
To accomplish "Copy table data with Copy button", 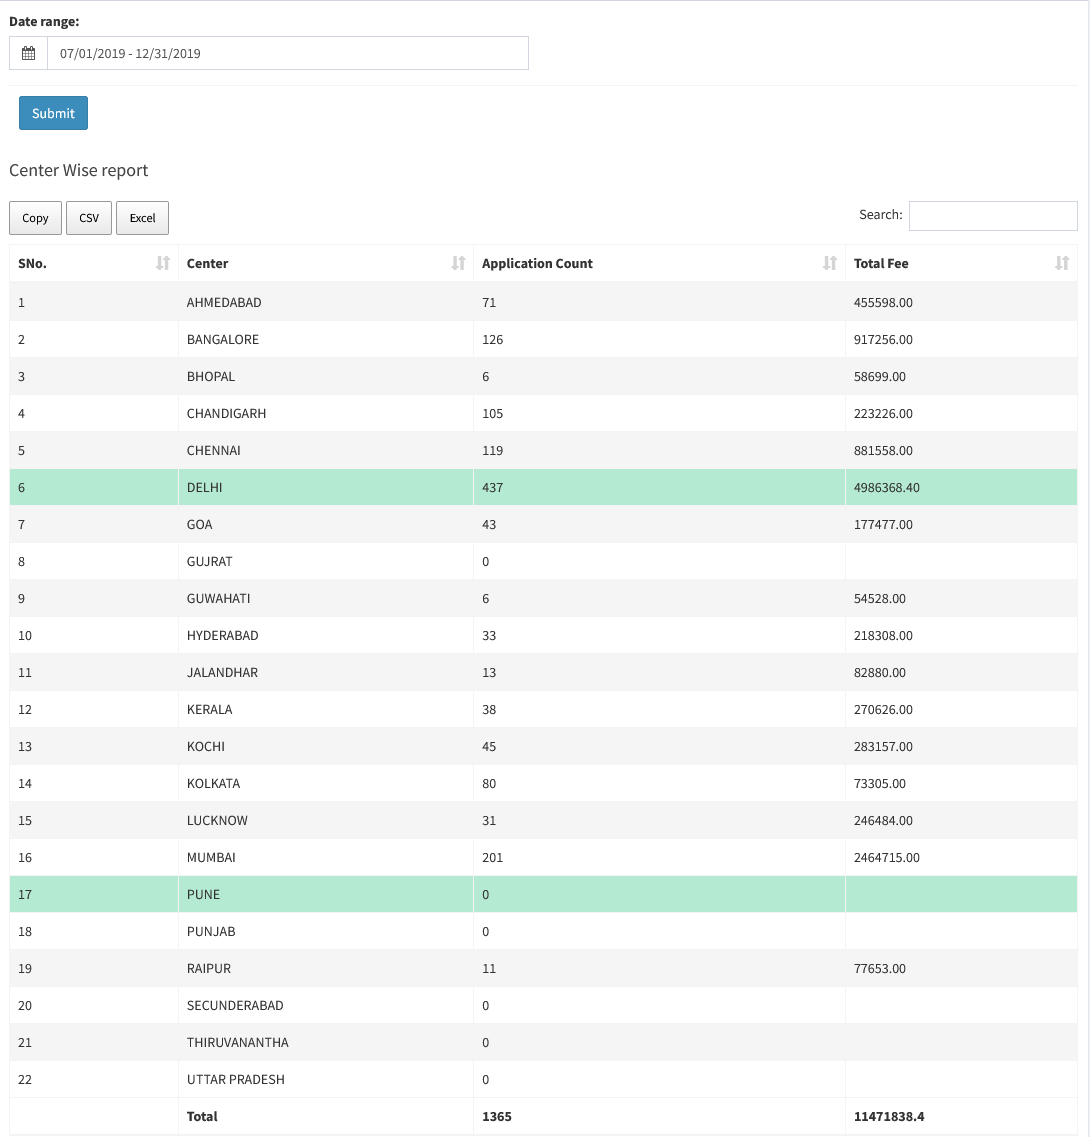I will click(35, 218).
